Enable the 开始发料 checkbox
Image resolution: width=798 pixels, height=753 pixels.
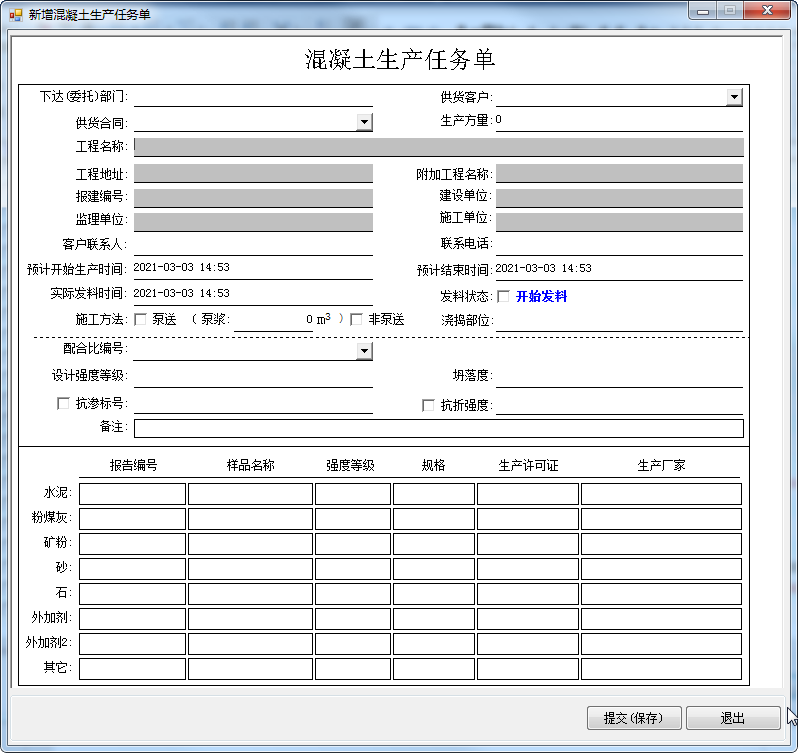click(503, 296)
